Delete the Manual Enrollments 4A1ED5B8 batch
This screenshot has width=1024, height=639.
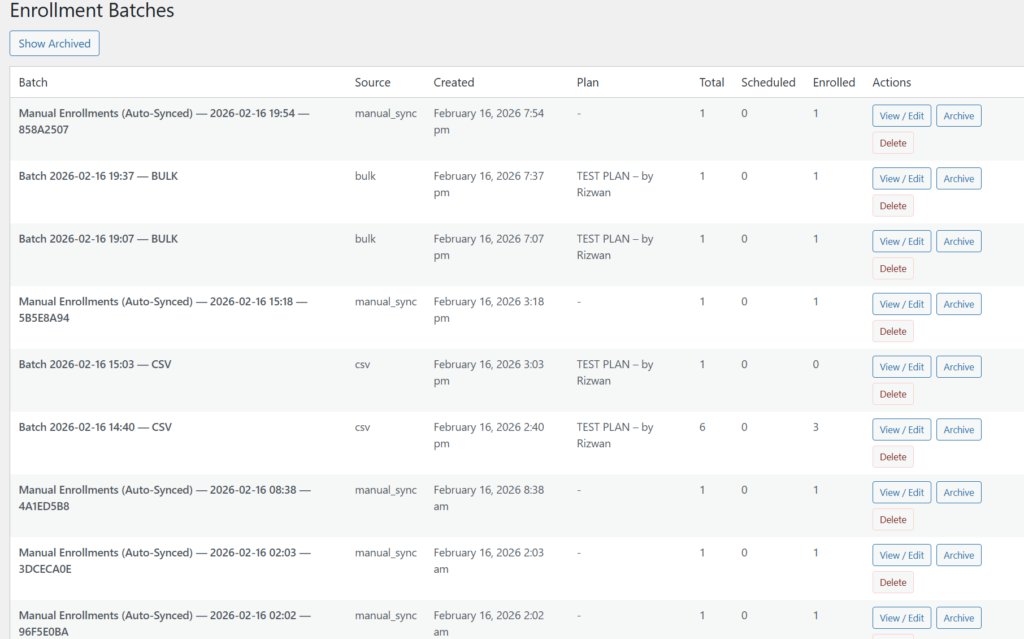pyautogui.click(x=892, y=520)
